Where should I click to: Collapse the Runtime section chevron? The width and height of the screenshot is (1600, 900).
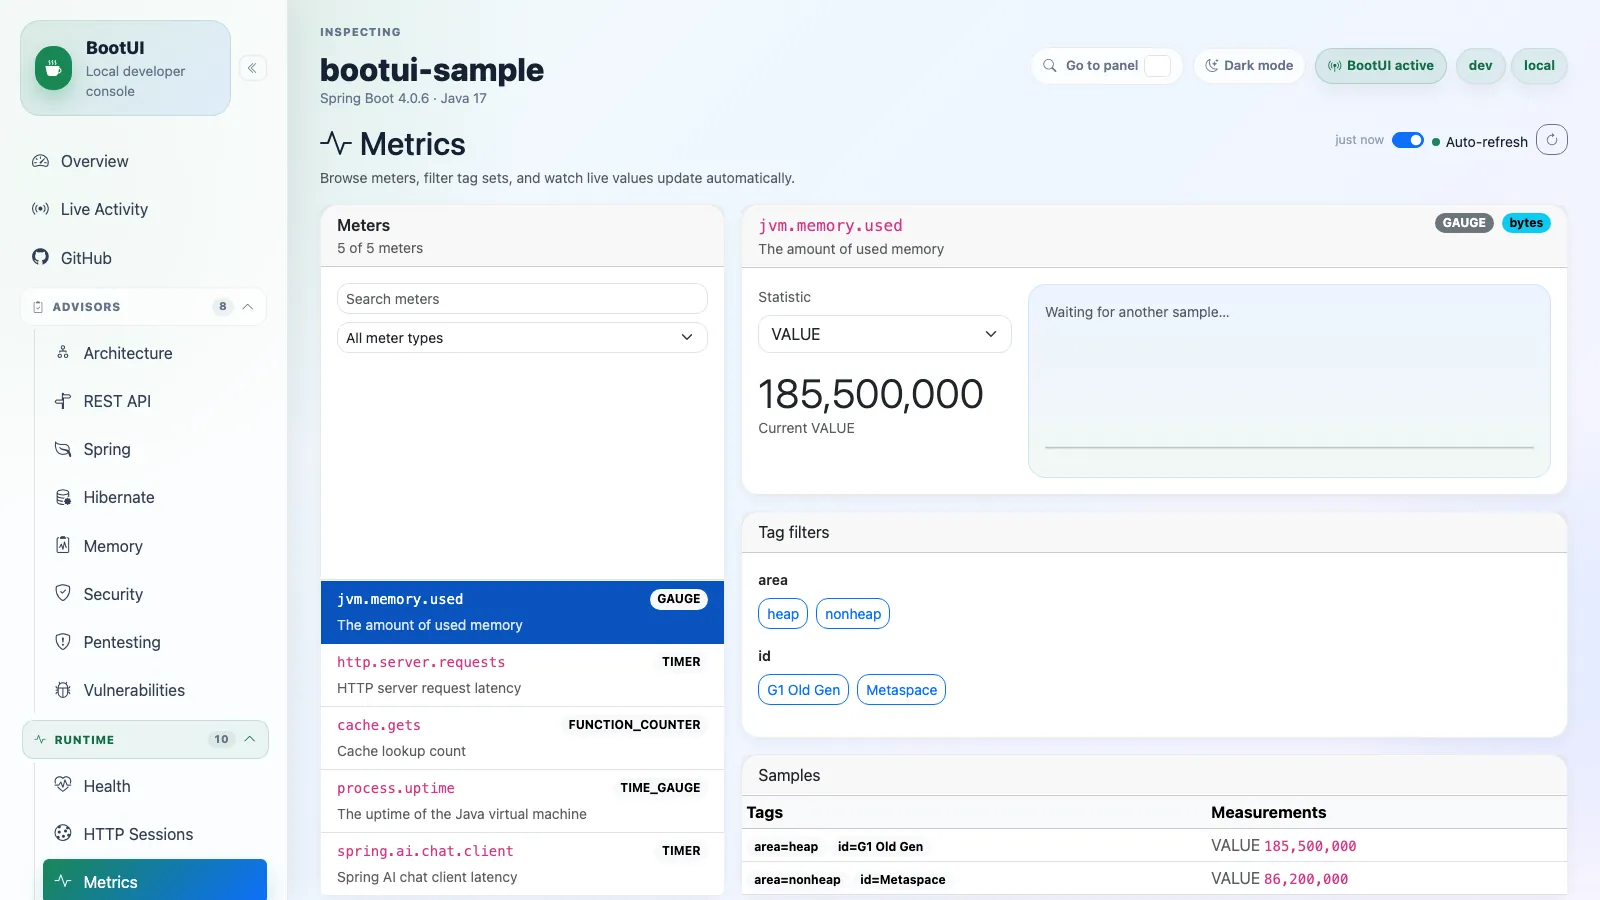(x=250, y=739)
